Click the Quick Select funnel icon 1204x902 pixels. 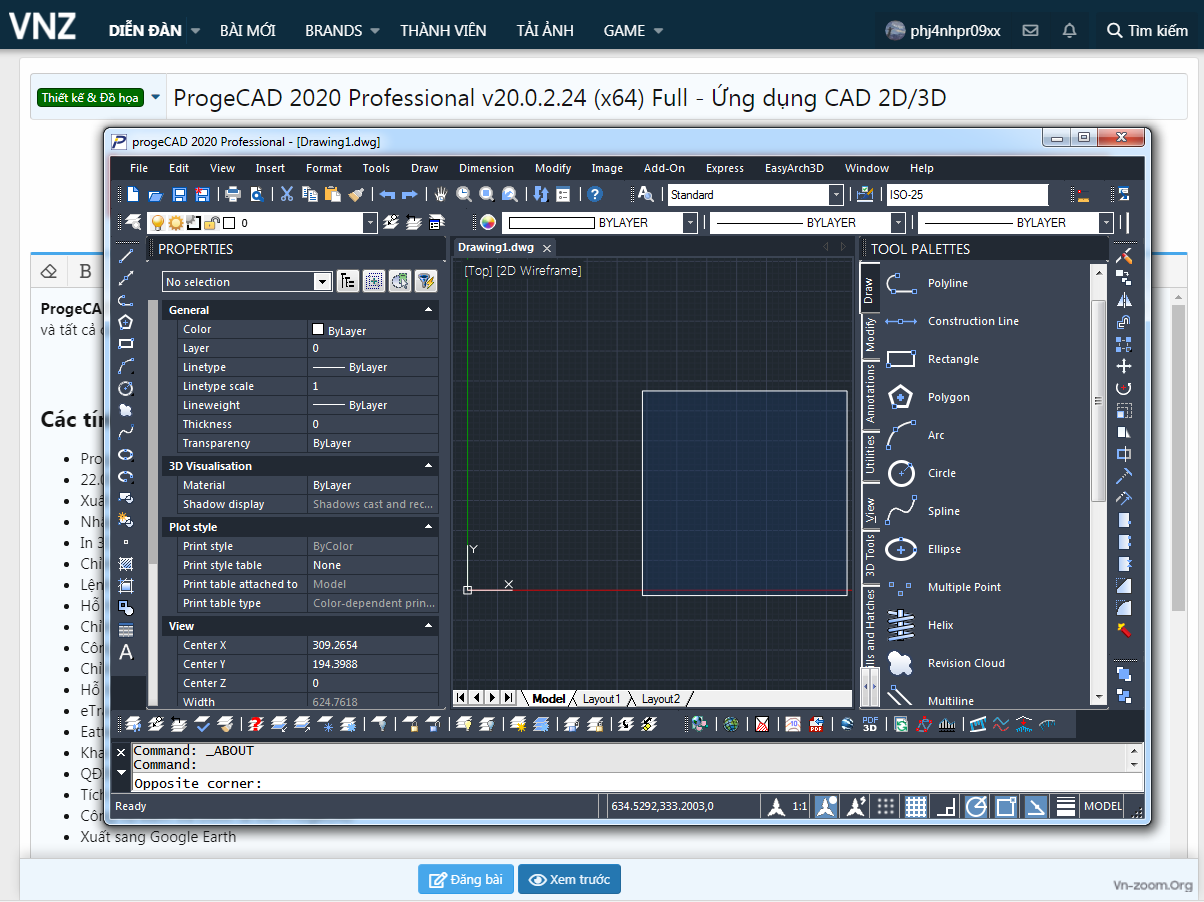point(426,282)
